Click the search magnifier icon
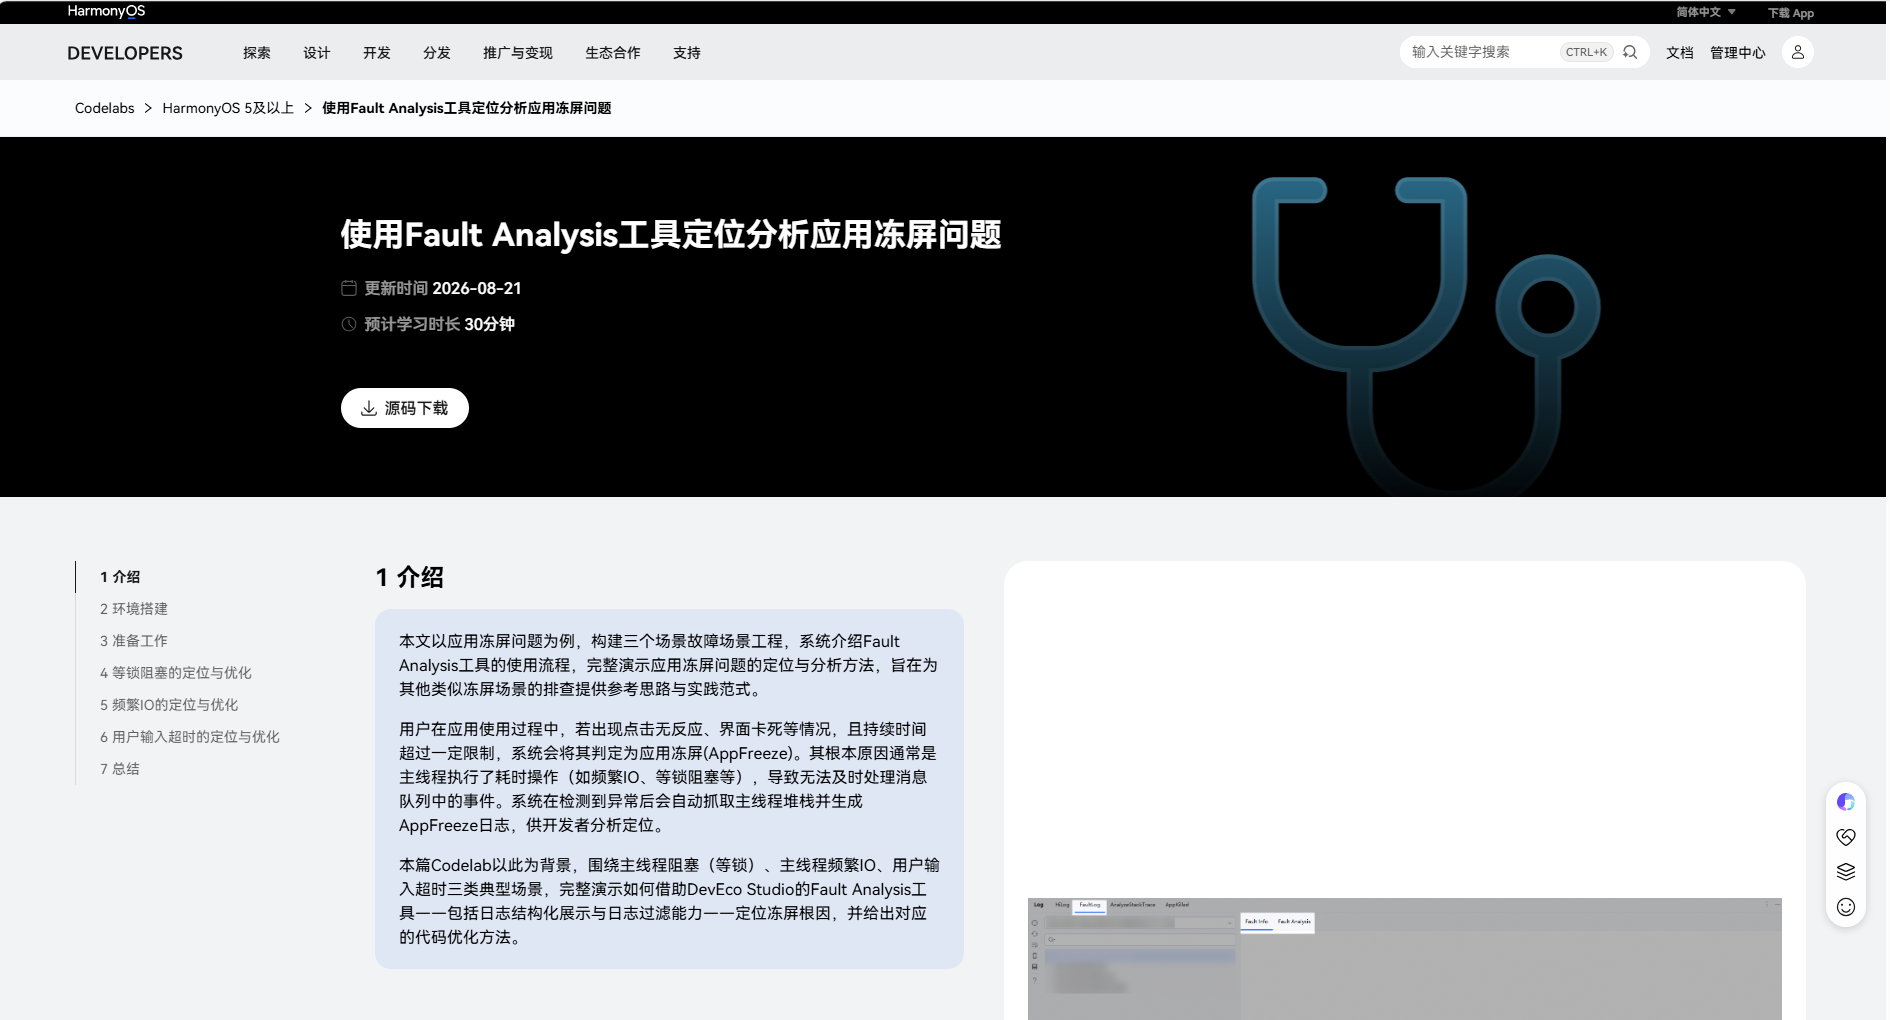The height and width of the screenshot is (1020, 1890). pos(1630,52)
